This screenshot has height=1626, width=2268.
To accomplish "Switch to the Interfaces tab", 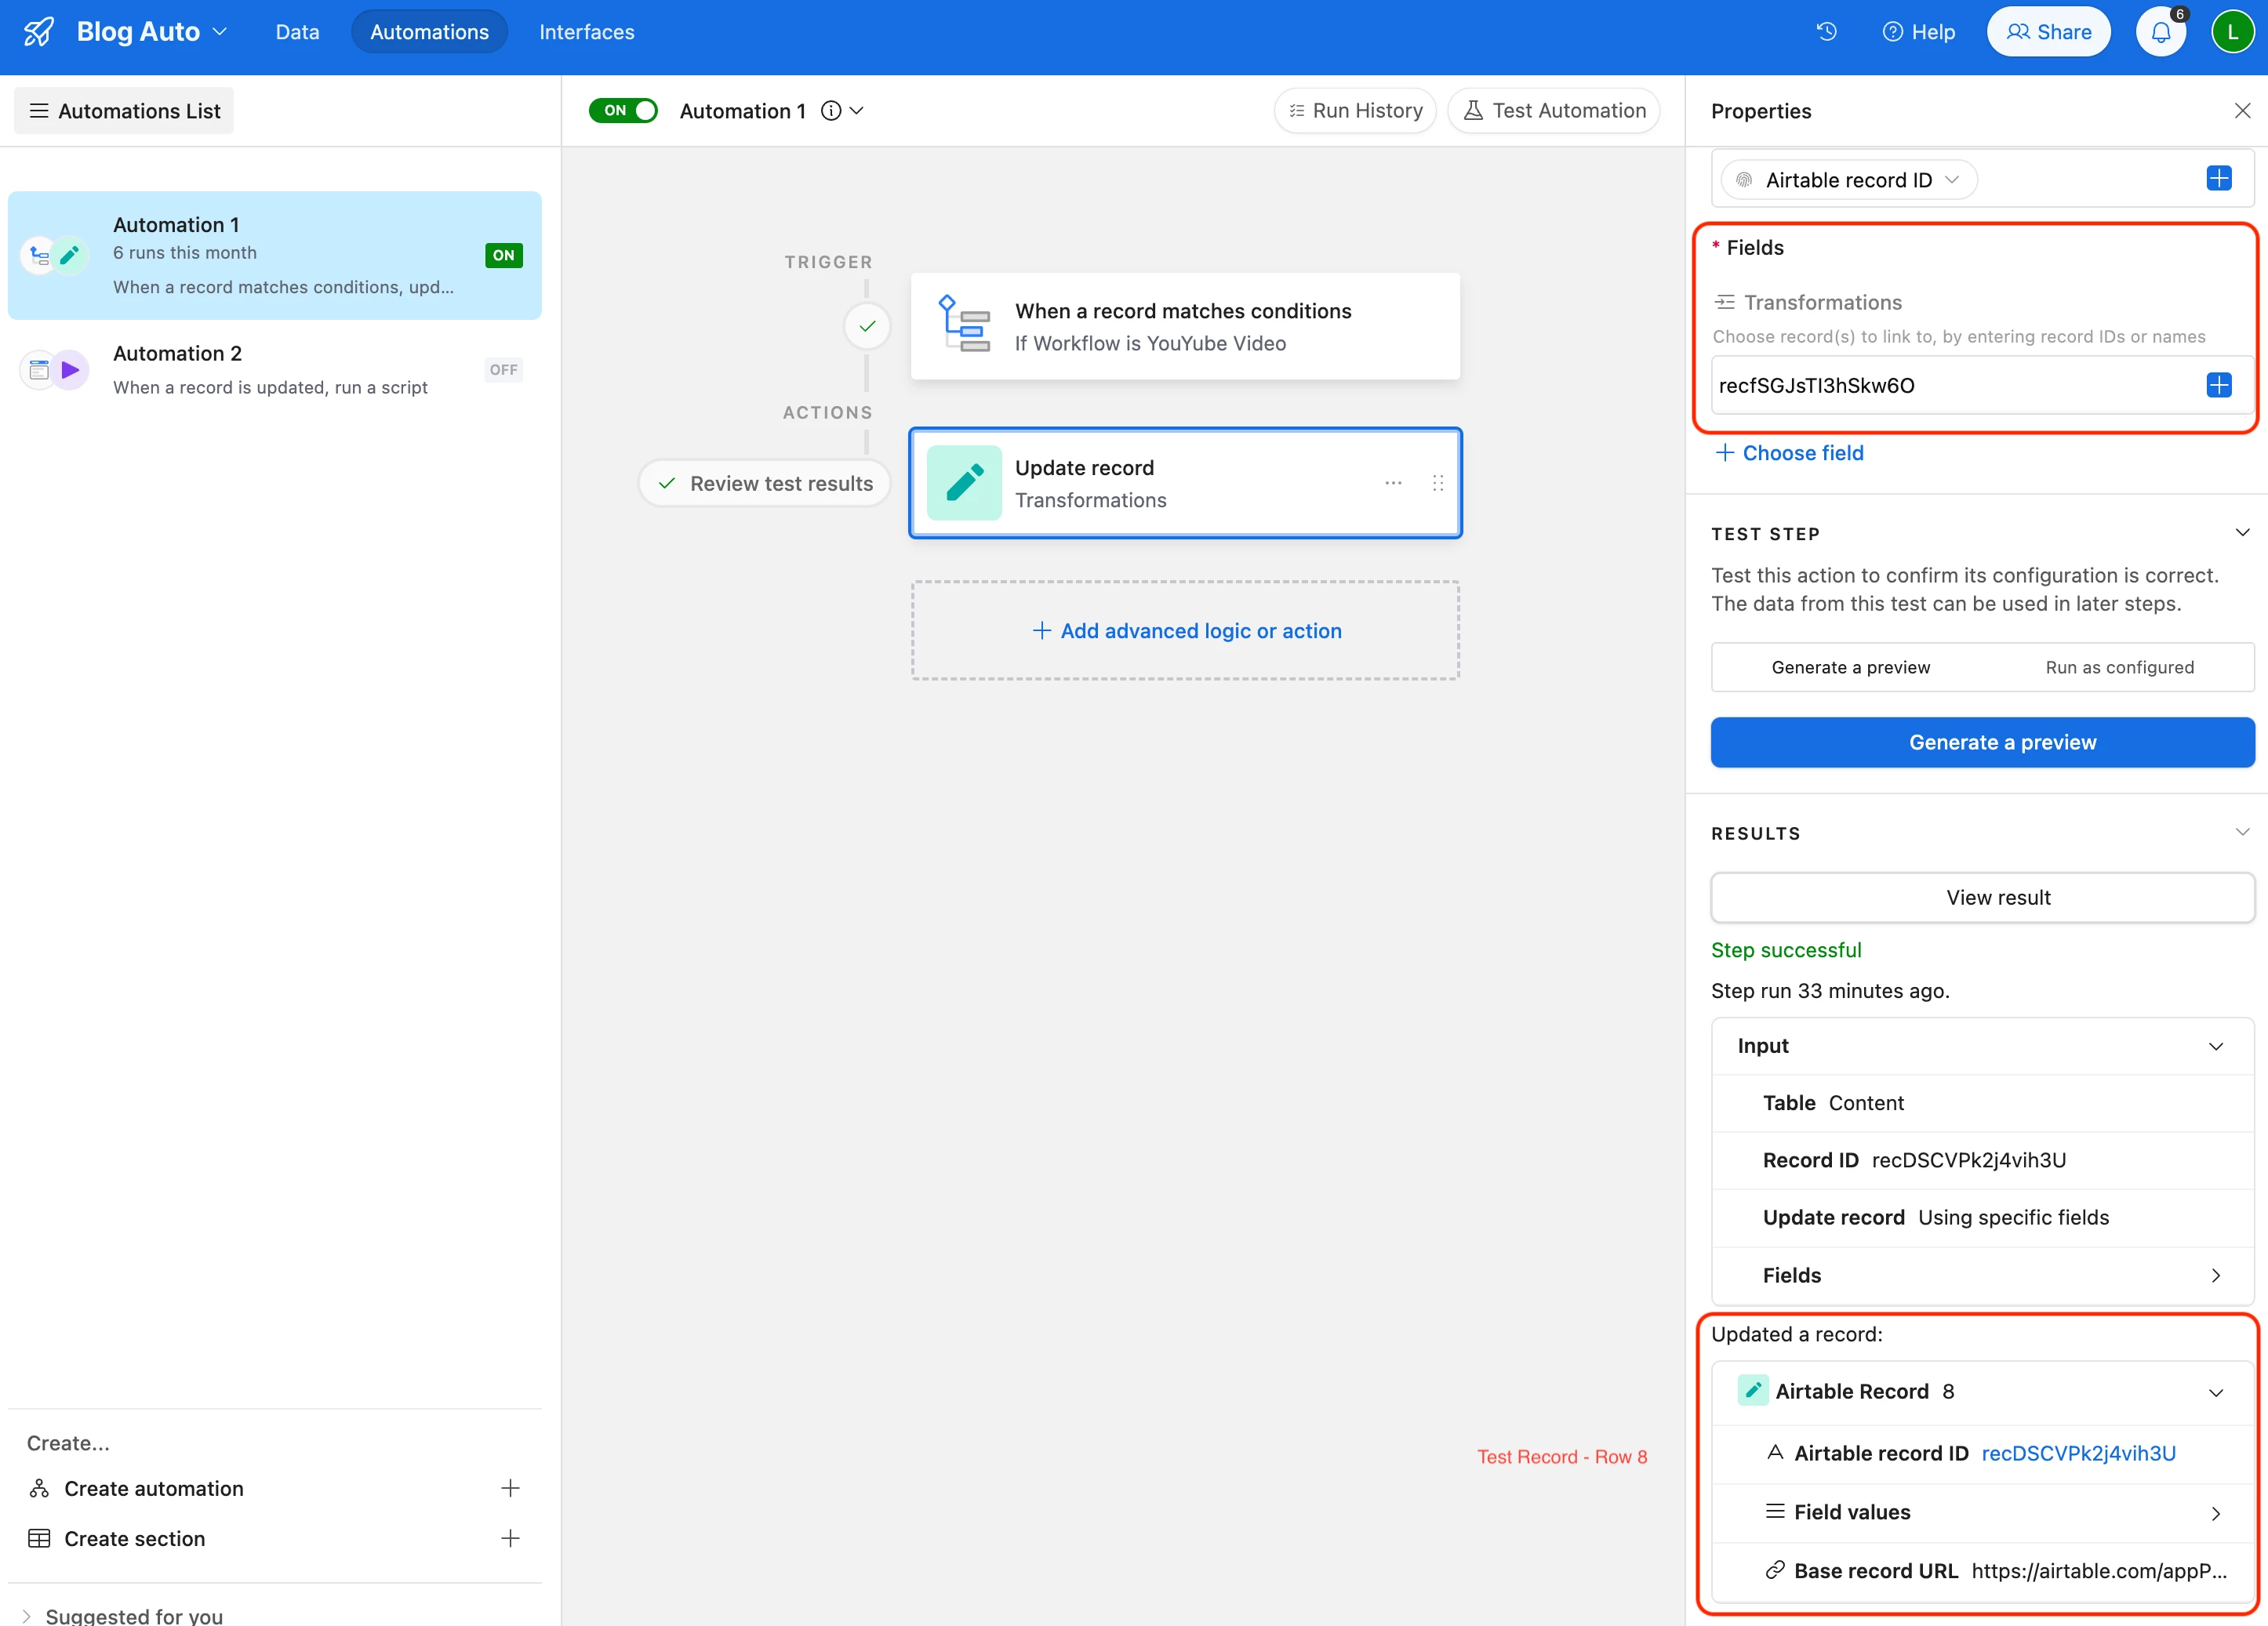I will click(x=586, y=32).
